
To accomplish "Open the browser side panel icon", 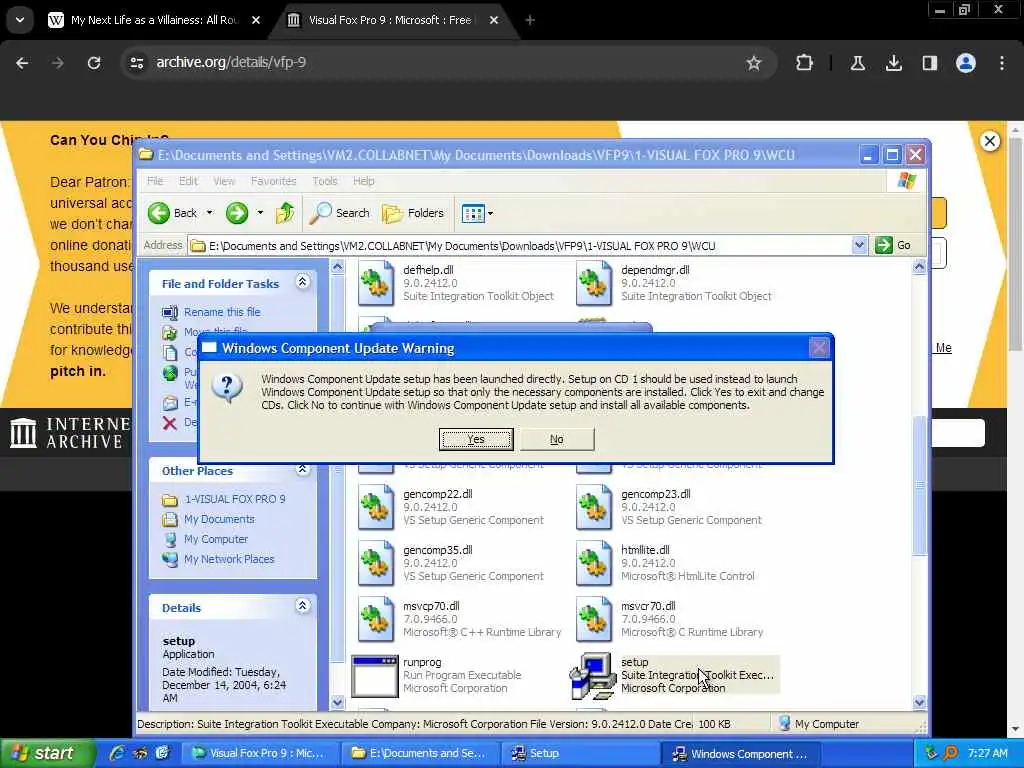I will (x=929, y=63).
